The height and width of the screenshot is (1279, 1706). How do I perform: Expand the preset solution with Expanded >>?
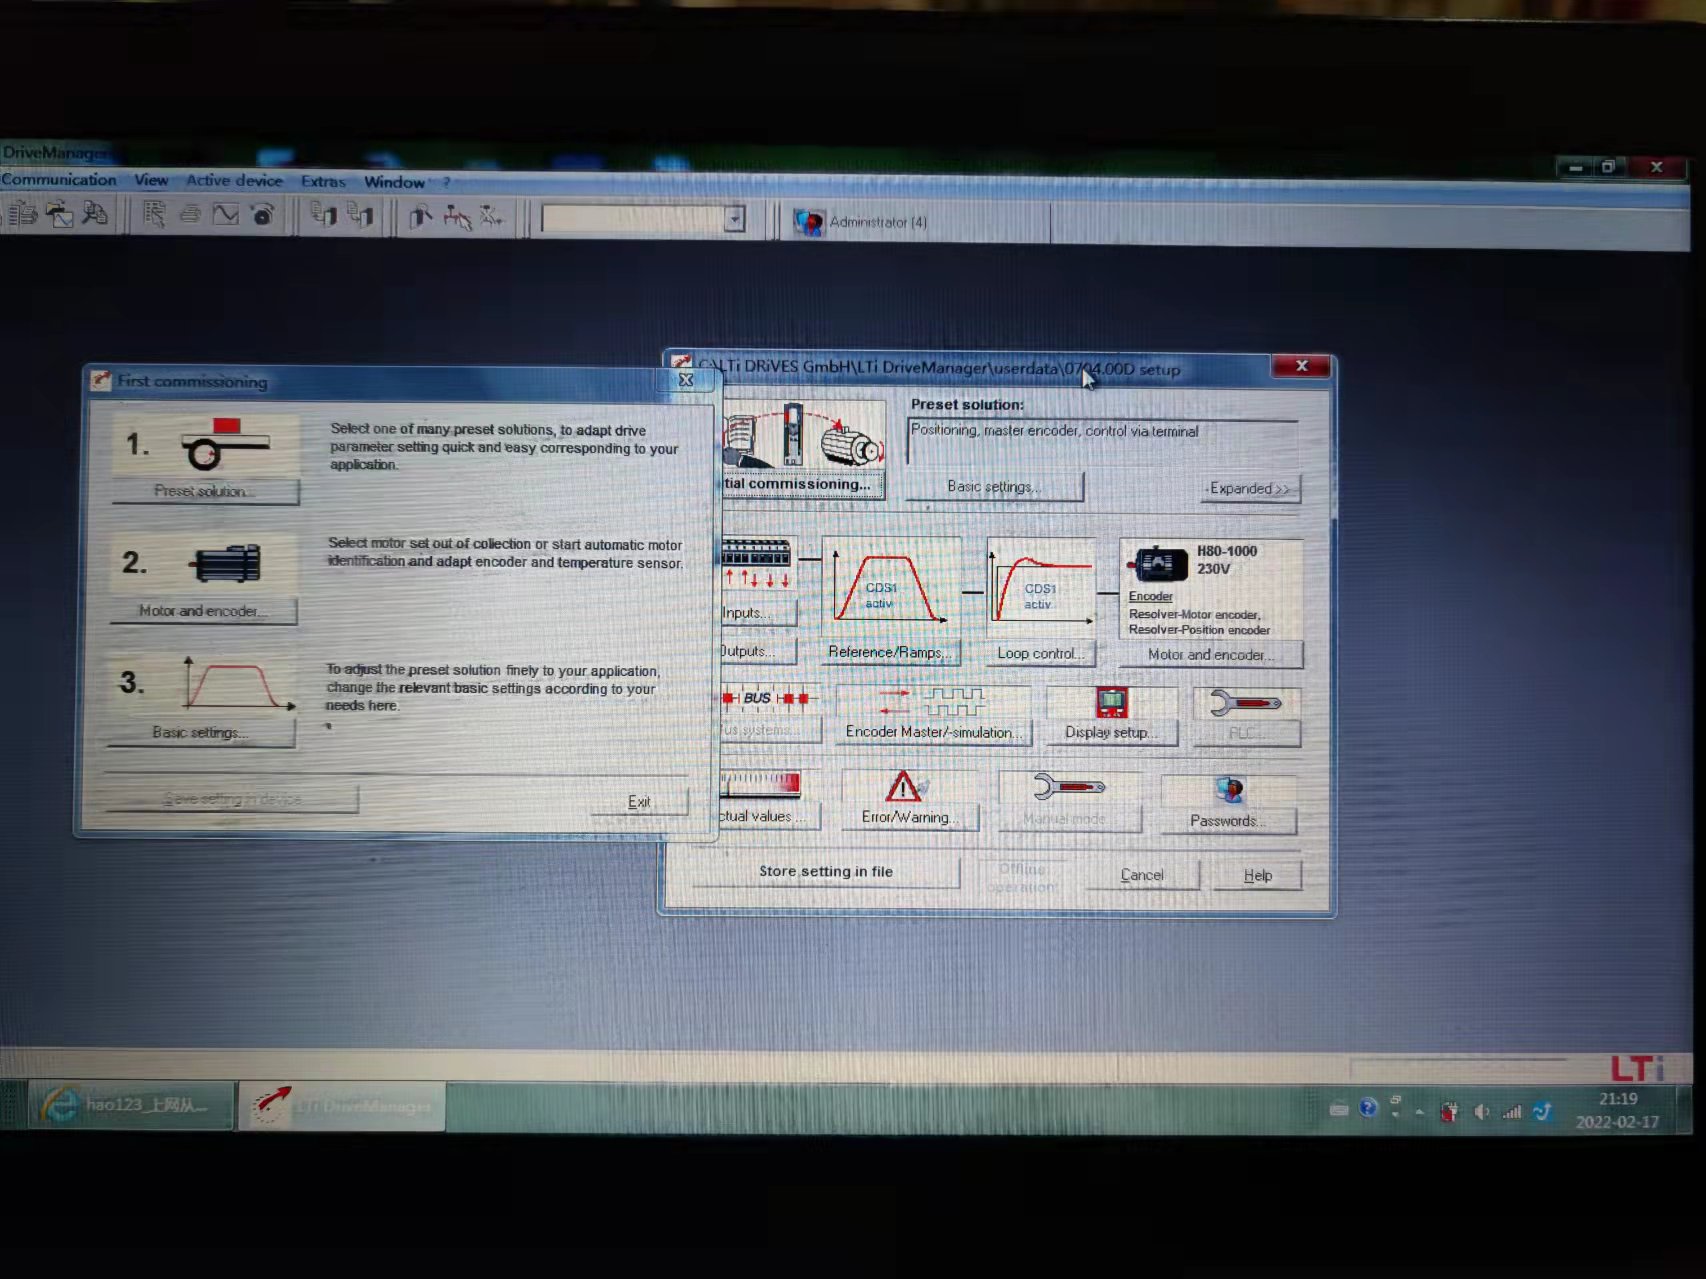point(1248,488)
